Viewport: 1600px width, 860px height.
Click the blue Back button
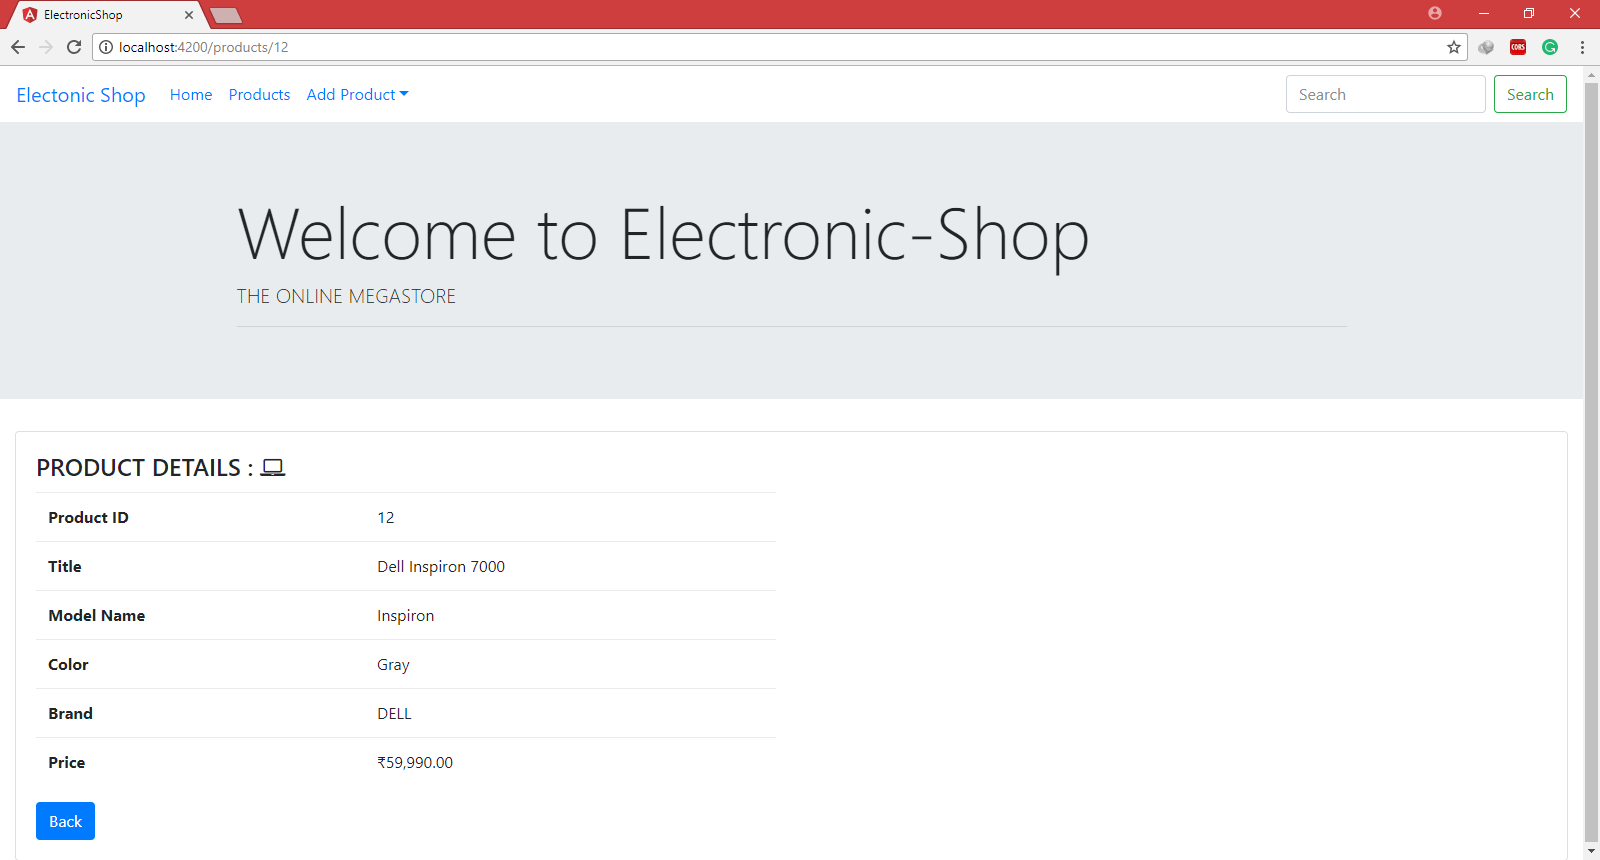[65, 821]
